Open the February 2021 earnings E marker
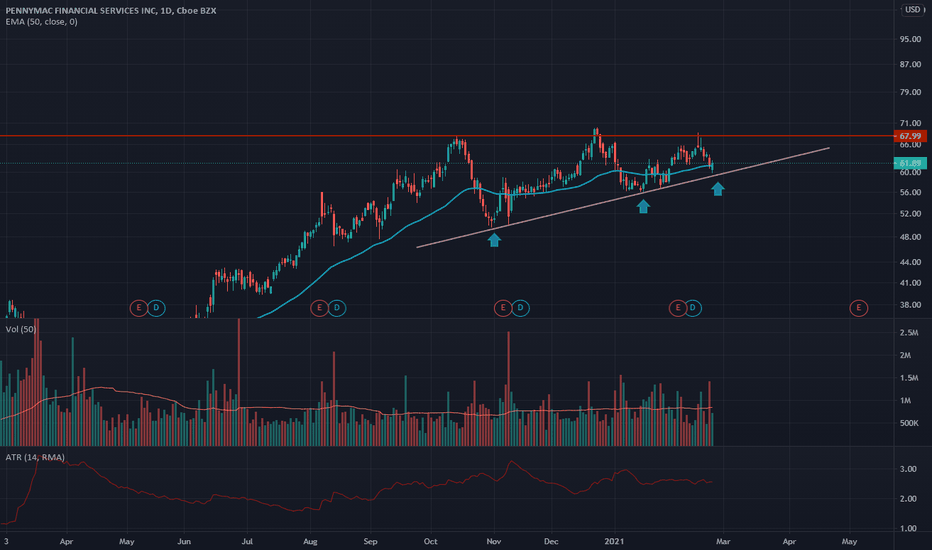 coord(678,308)
